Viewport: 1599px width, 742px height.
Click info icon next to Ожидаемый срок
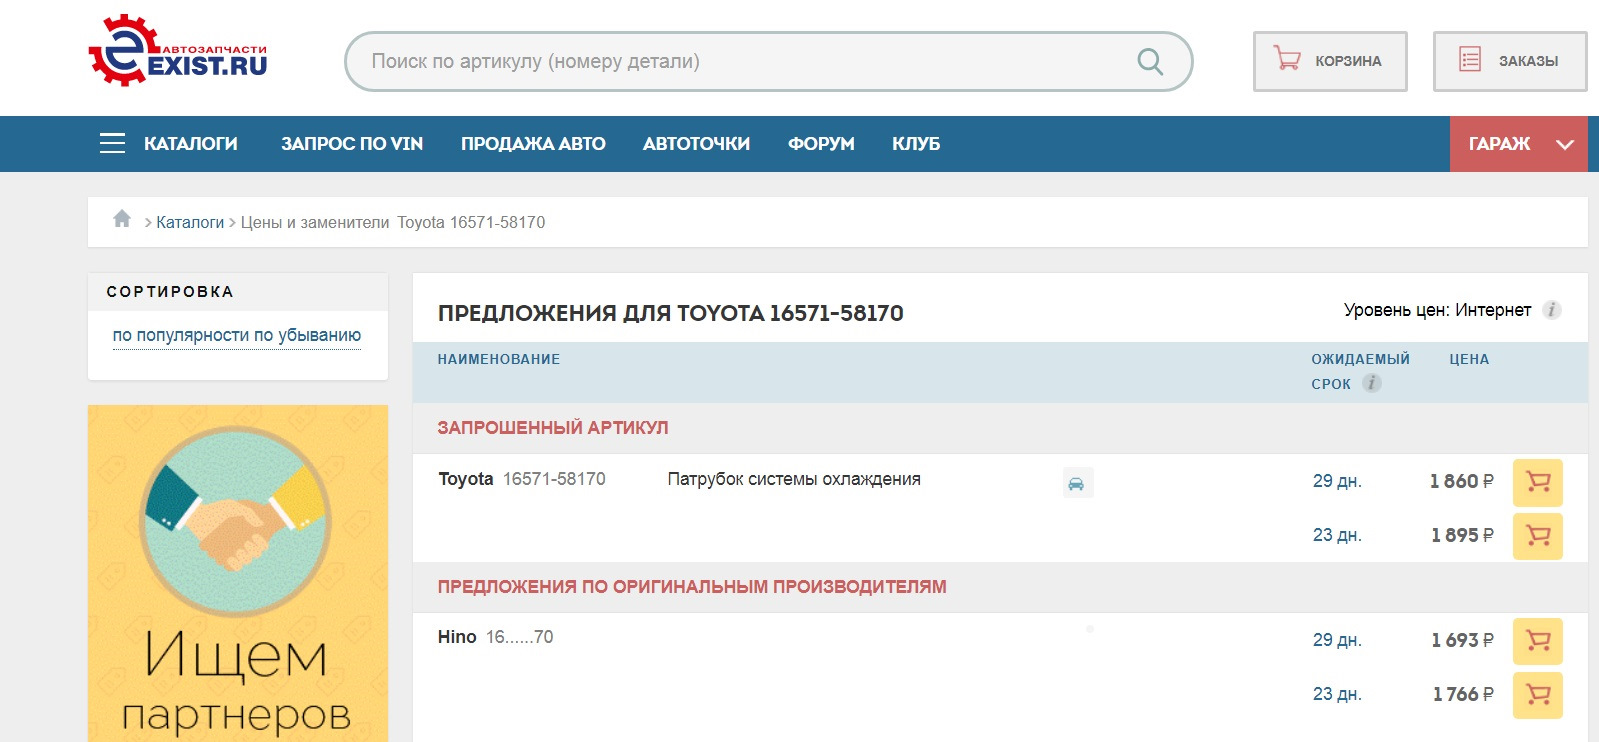1372,383
